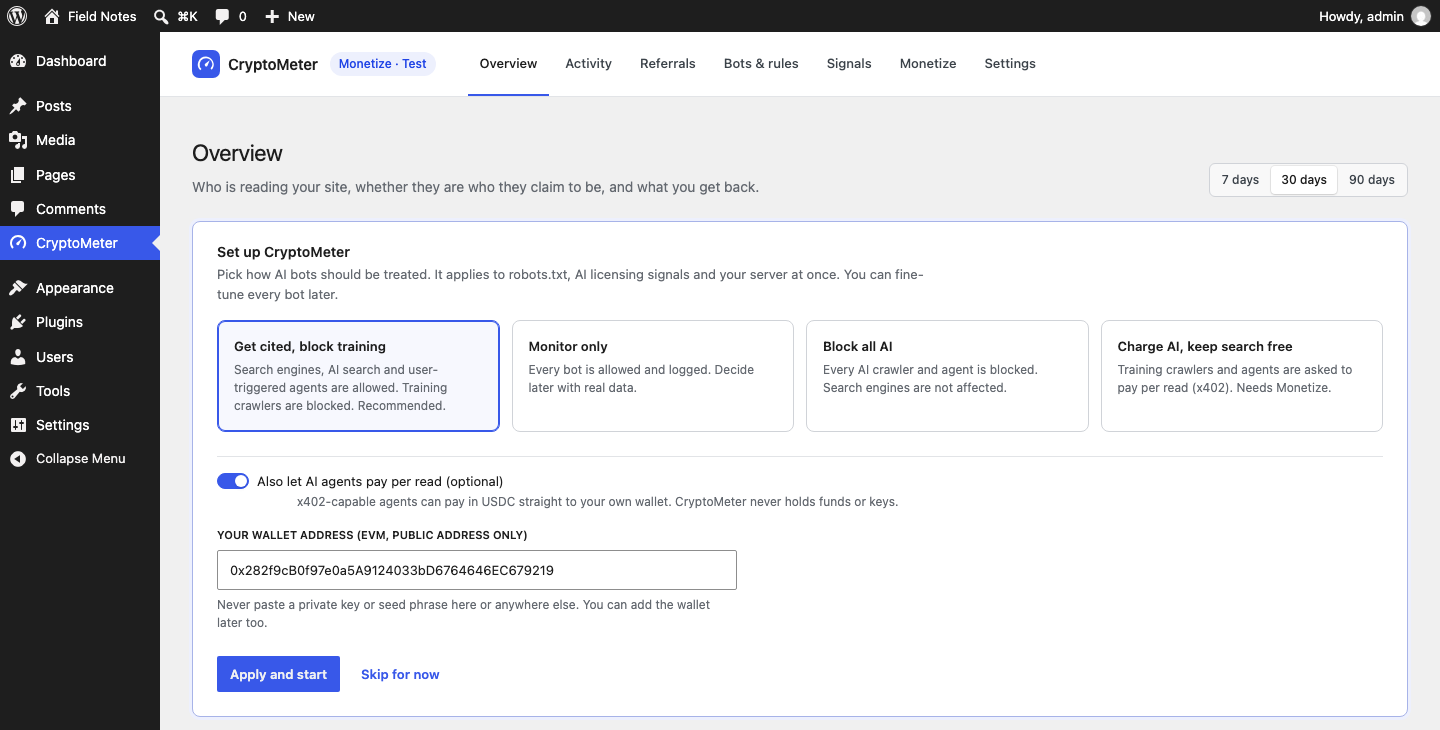Switch range to 7 days
The height and width of the screenshot is (730, 1440).
(x=1240, y=180)
